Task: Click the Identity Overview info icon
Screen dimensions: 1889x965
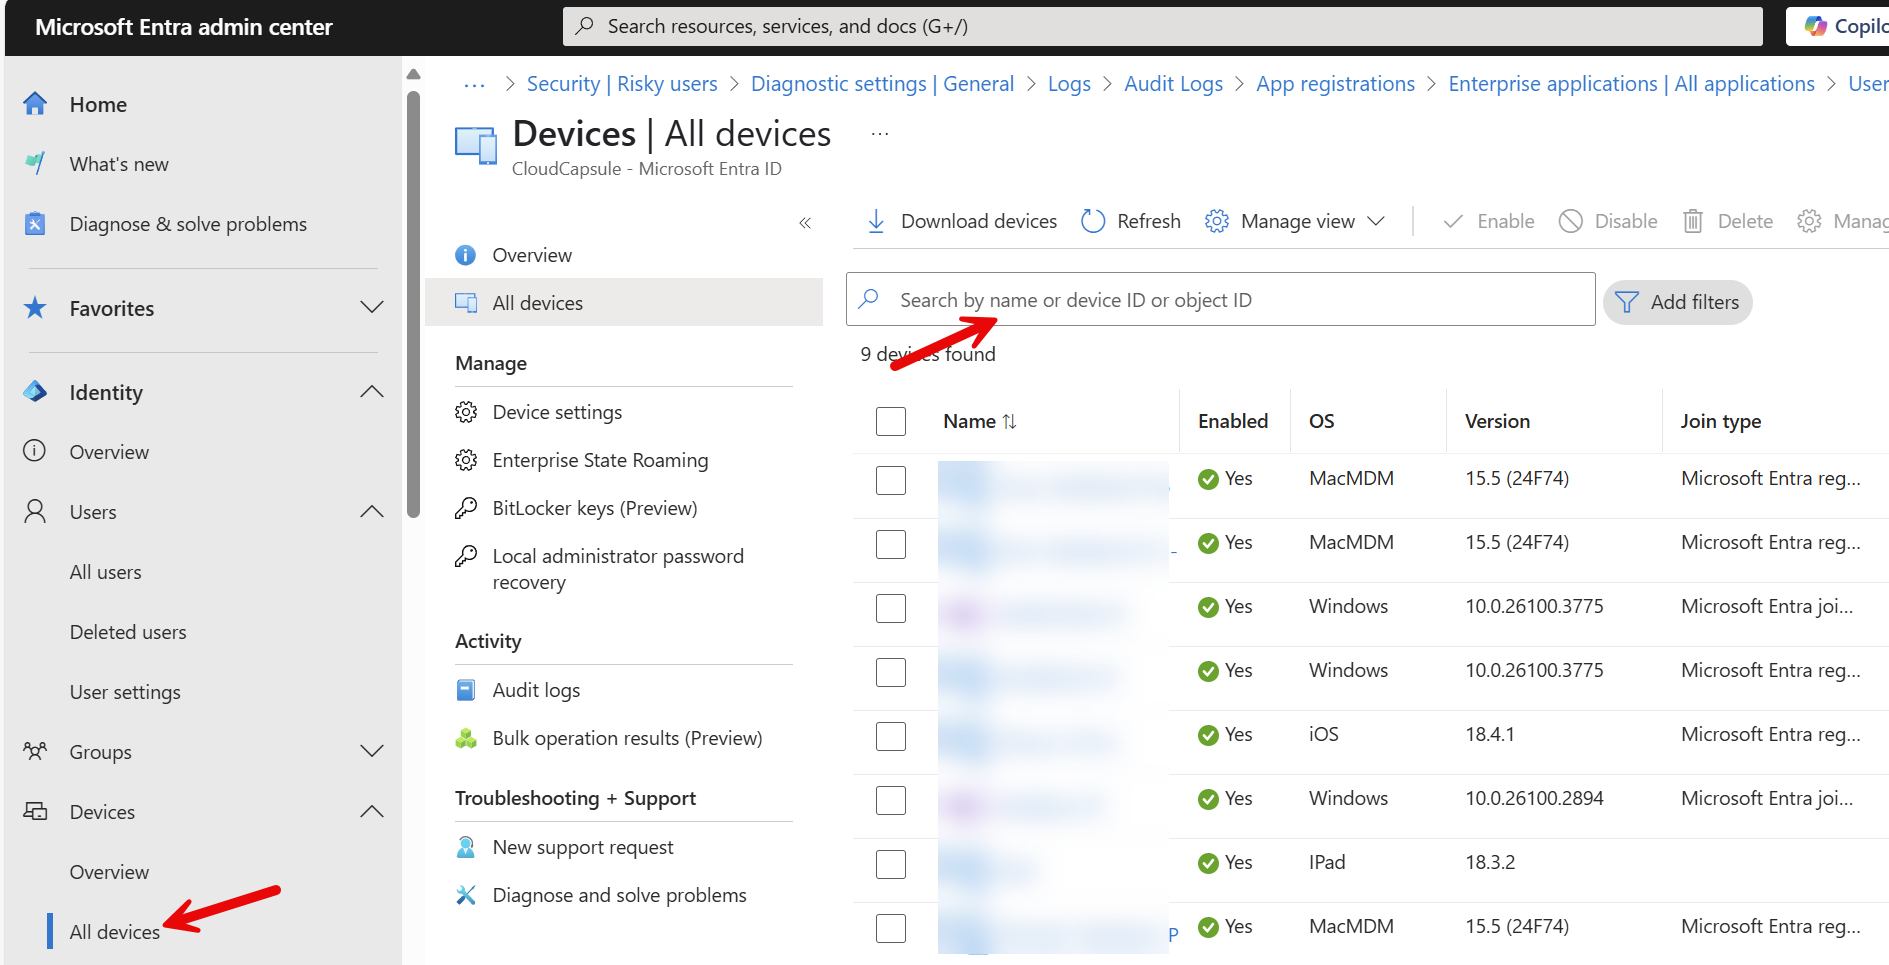Action: (x=35, y=451)
